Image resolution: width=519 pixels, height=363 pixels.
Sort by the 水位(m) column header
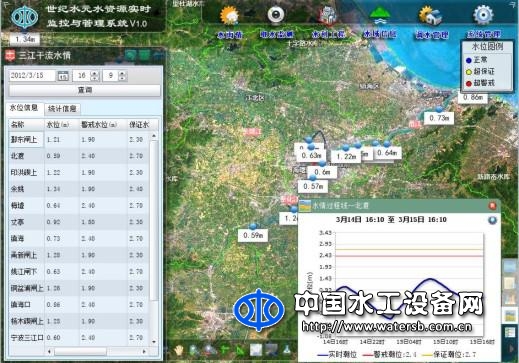[62, 125]
